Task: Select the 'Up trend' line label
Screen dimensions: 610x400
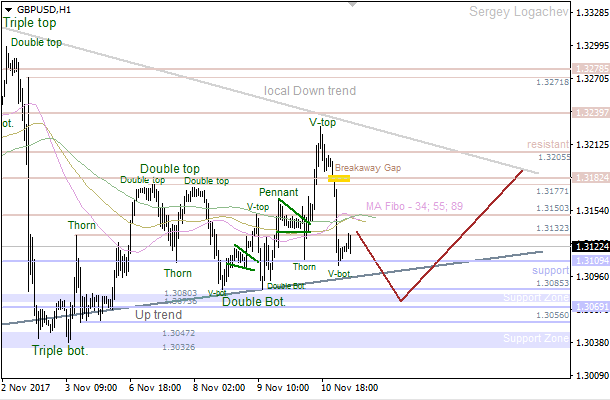Action: click(158, 314)
